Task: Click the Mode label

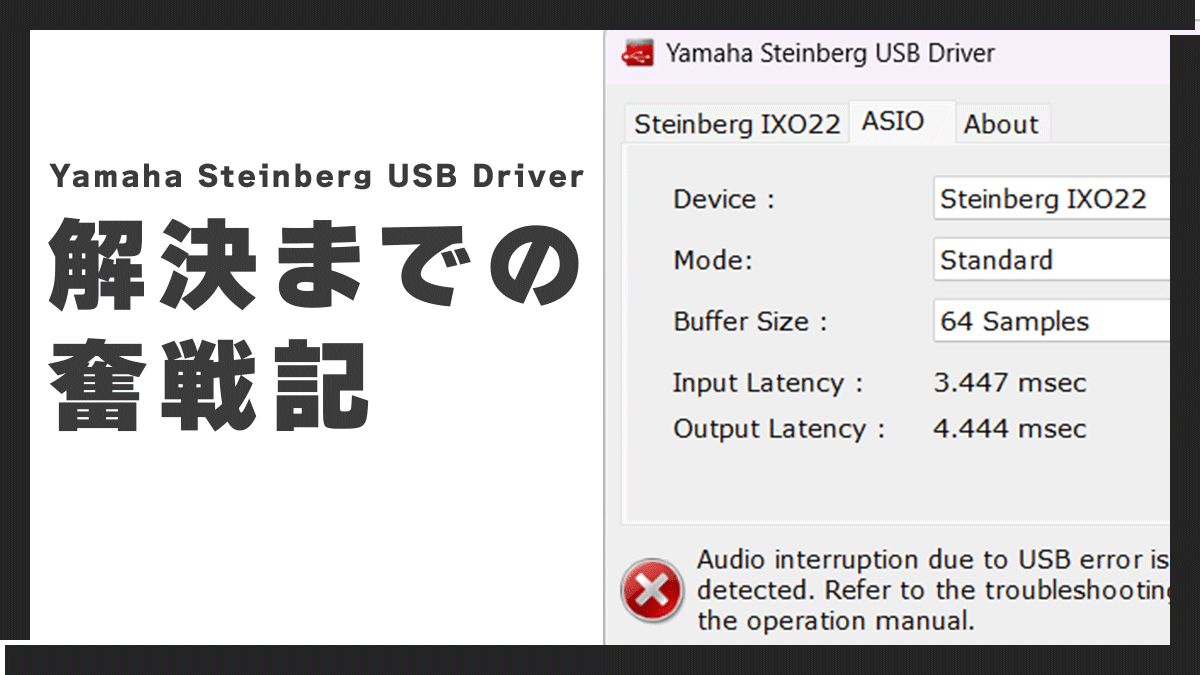Action: click(x=712, y=260)
